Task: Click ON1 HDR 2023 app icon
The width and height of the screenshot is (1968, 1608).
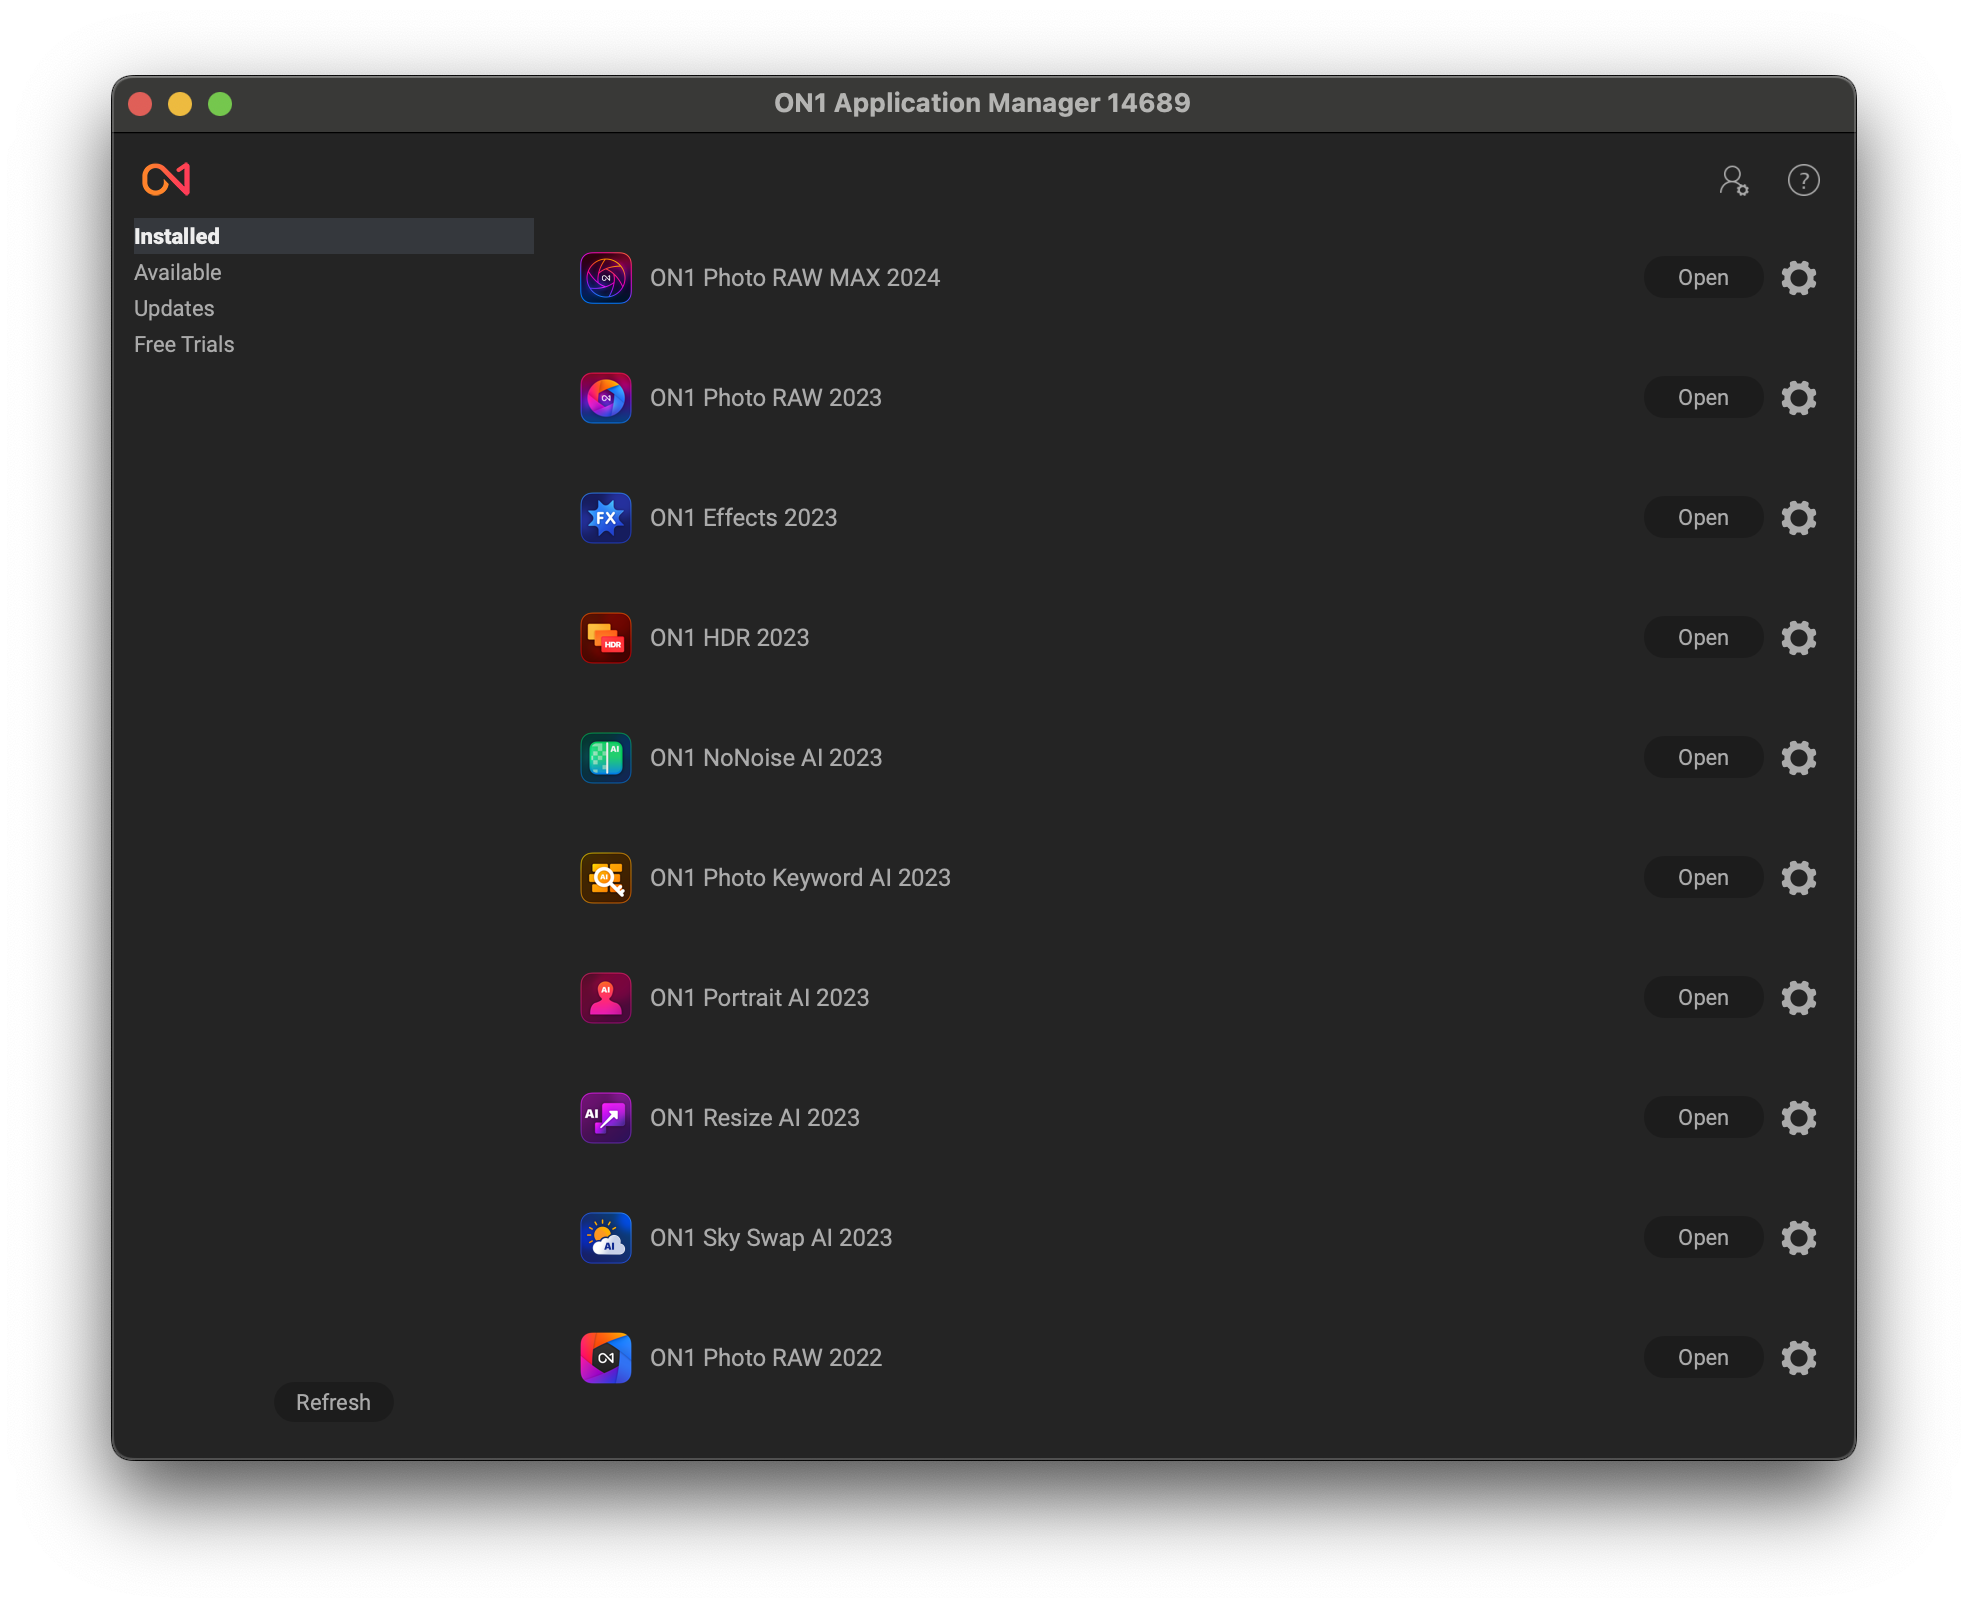Action: tap(606, 638)
